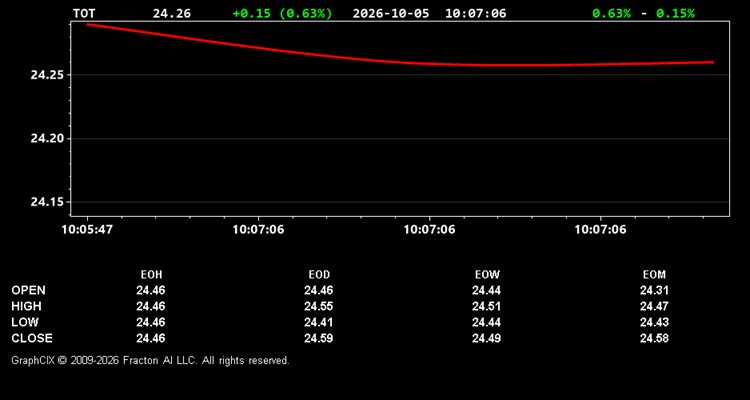The width and height of the screenshot is (750, 400).
Task: Click the +0.15 (0.63%) change value
Action: (x=282, y=13)
